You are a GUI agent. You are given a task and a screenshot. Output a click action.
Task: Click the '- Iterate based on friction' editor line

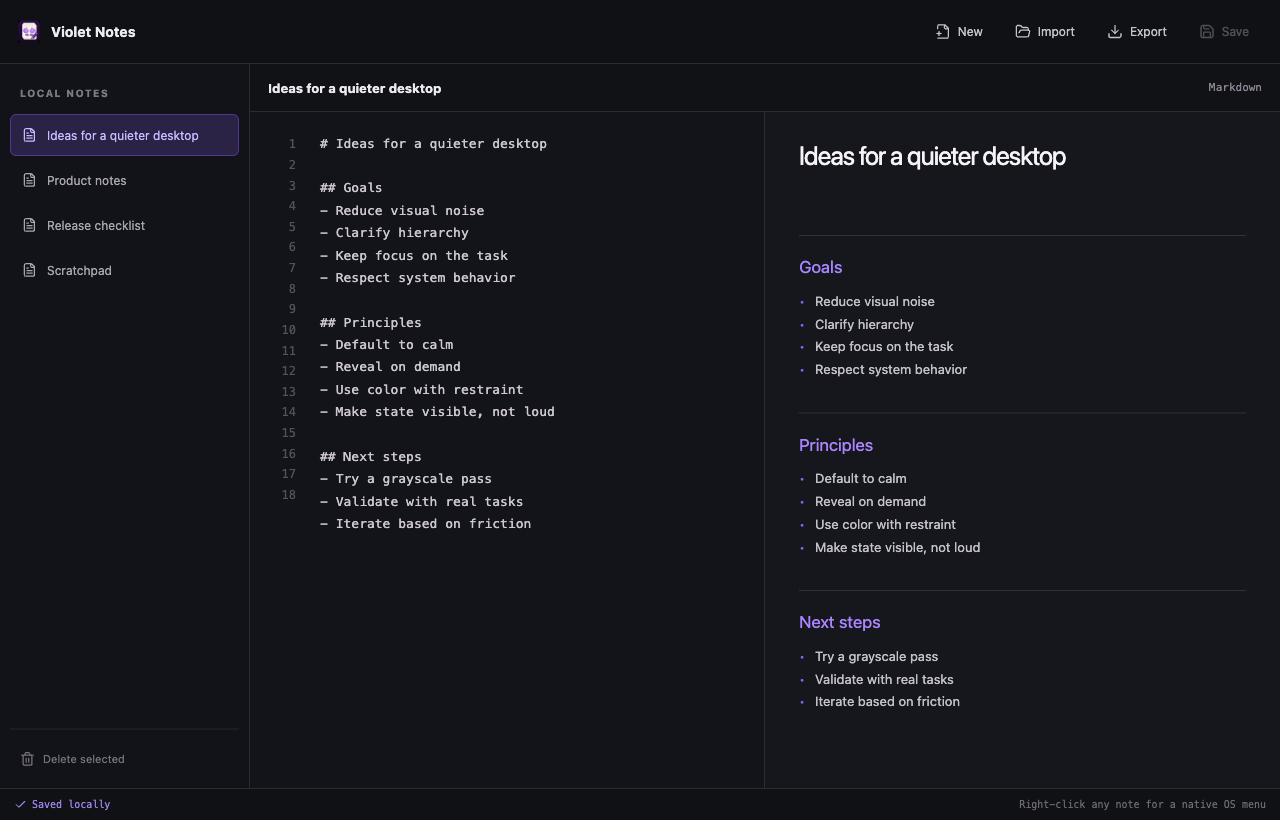point(425,523)
